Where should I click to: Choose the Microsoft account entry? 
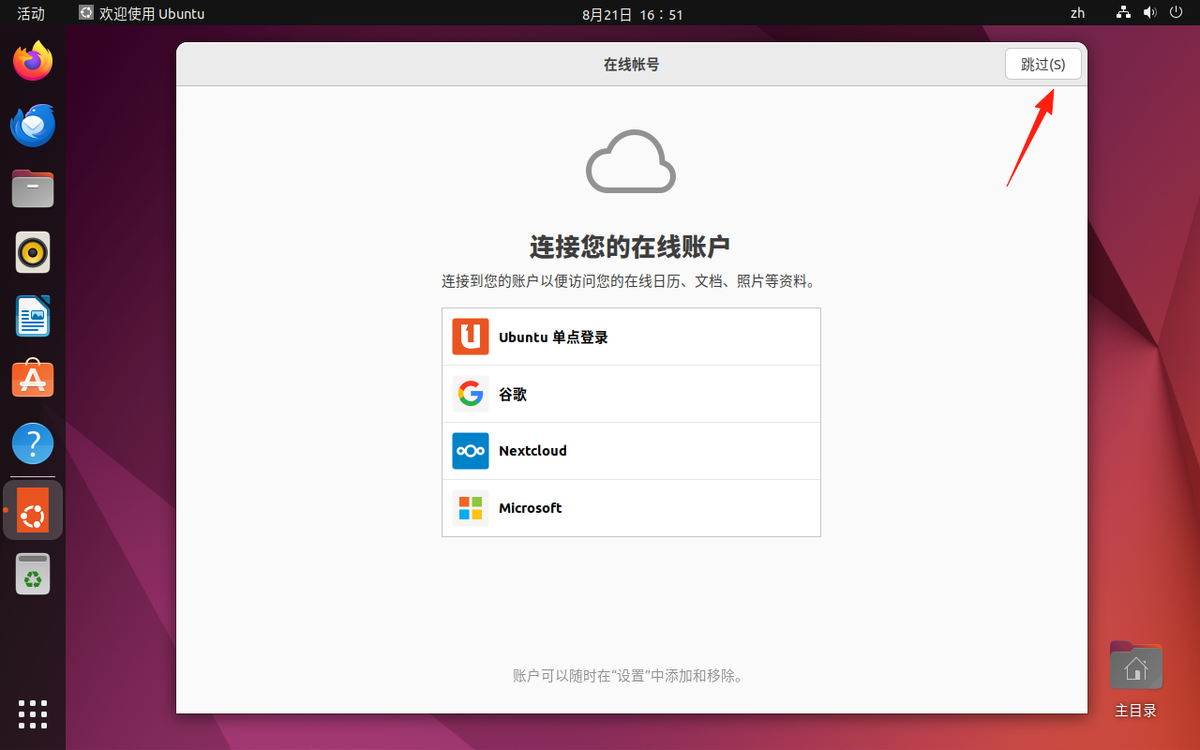tap(631, 508)
